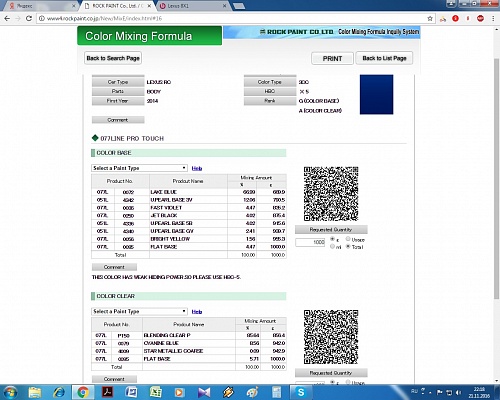500x400 pixels.
Task: Click the Color Clear QR code
Action: (331, 337)
